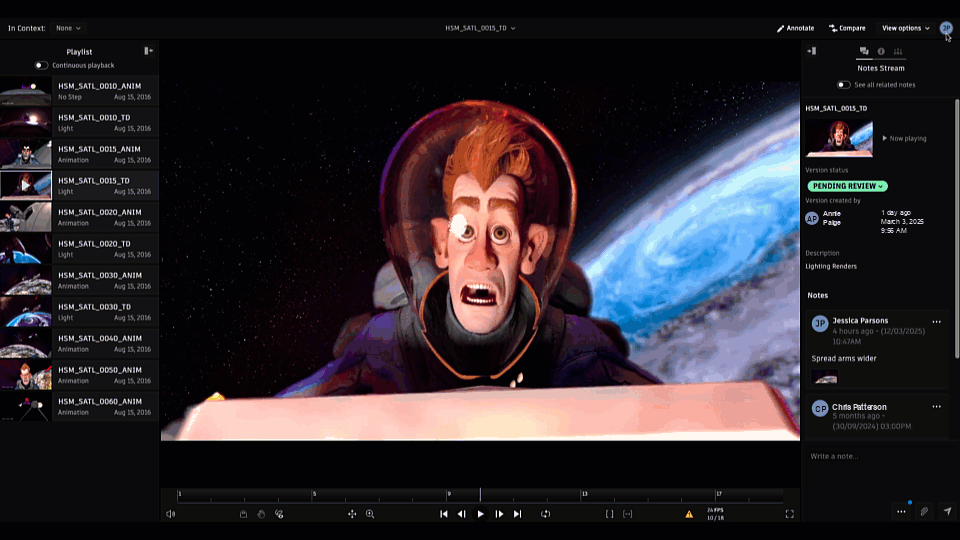
Task: Mute the audio volume icon
Action: (171, 514)
